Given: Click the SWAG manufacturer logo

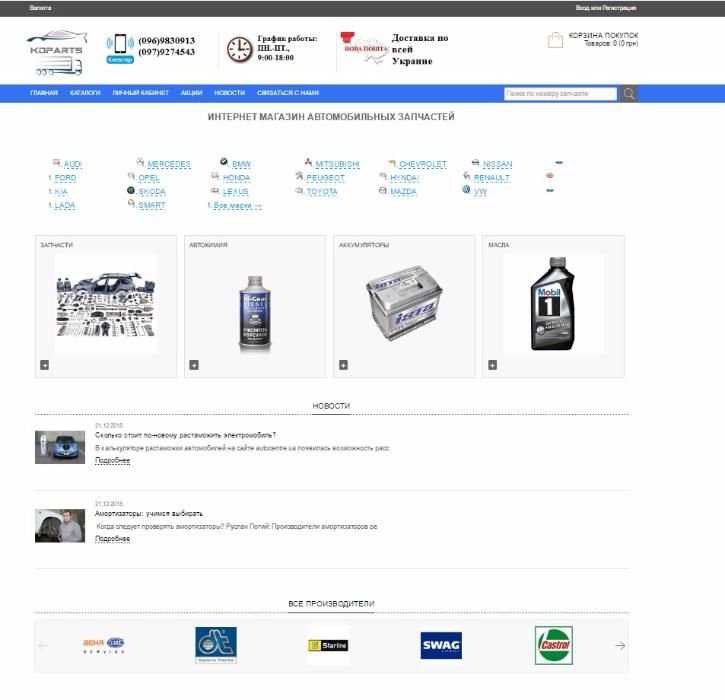Looking at the screenshot, I should click(x=441, y=645).
